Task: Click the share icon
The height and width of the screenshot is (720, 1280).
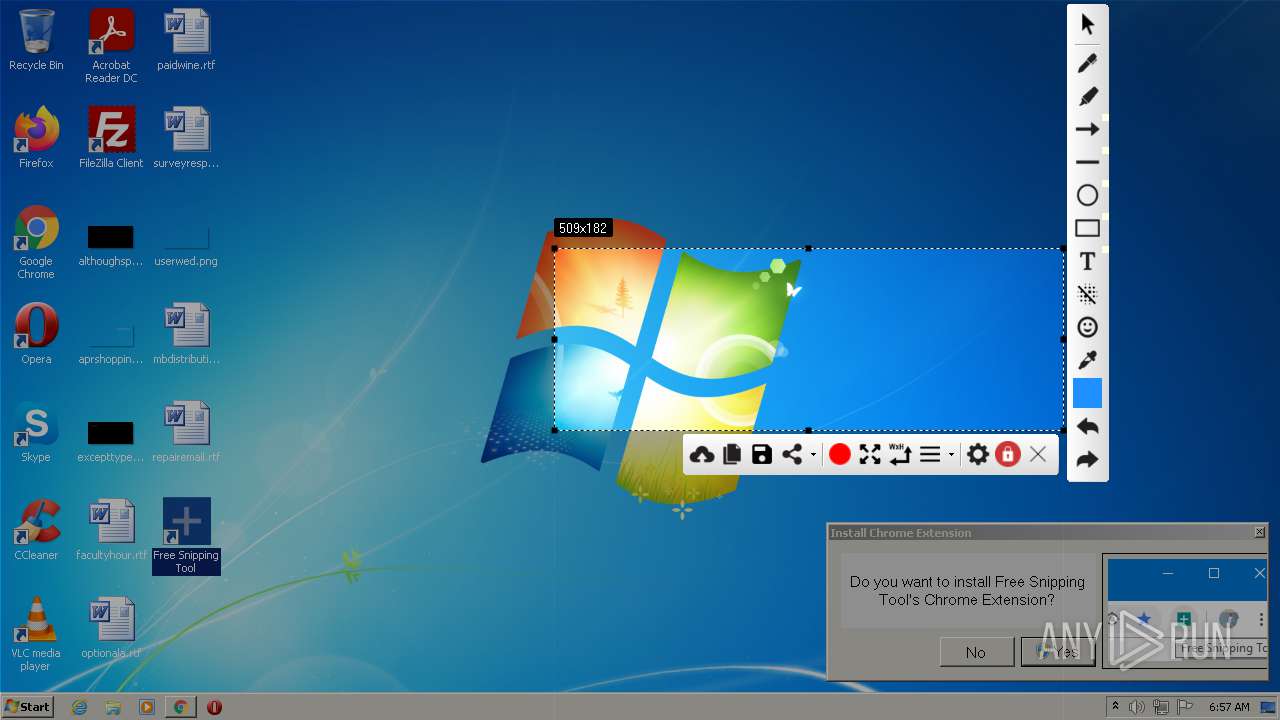Action: [792, 455]
